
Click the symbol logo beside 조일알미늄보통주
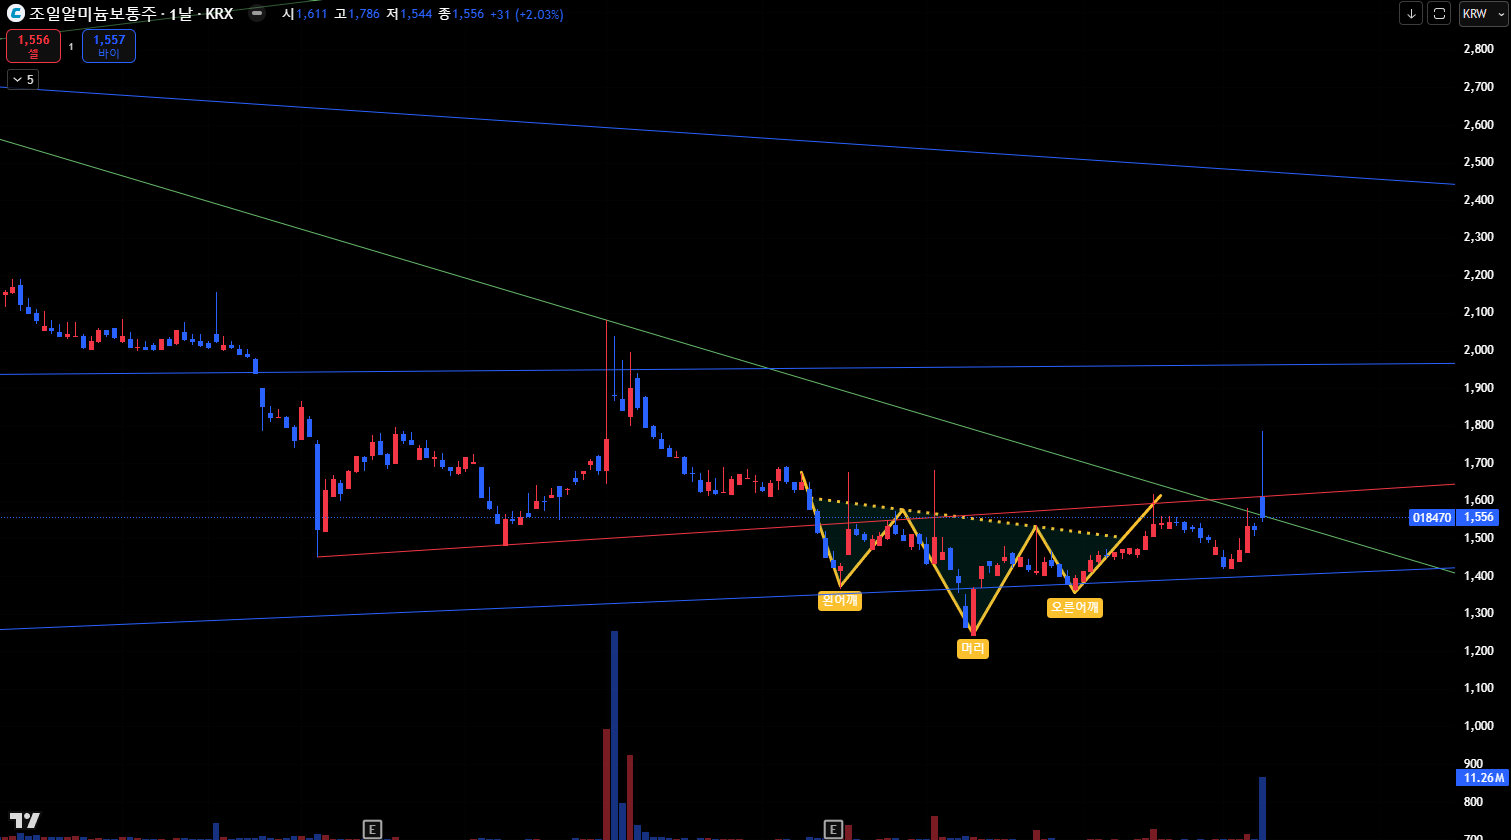click(16, 14)
